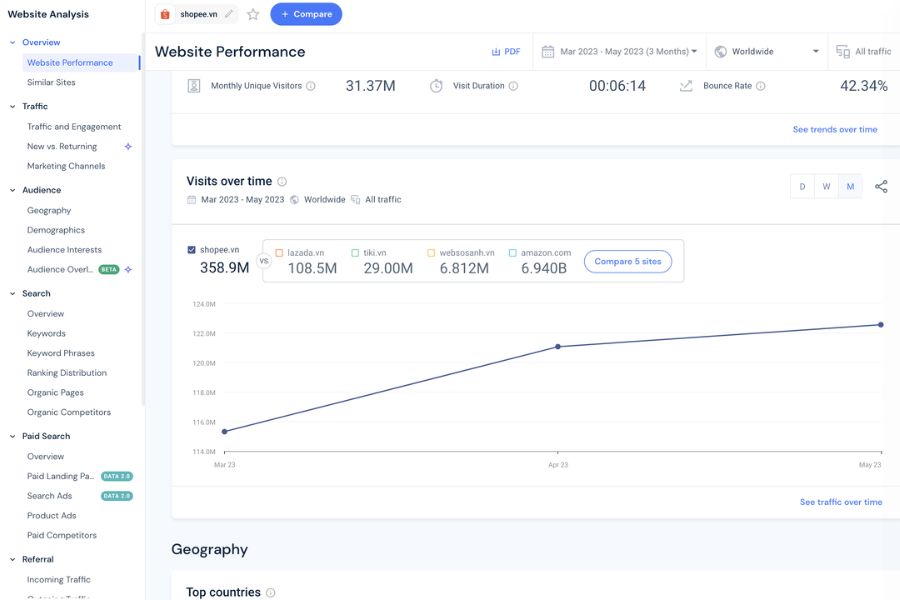This screenshot has width=900, height=600.
Task: Open Keywords under Search
Action: pyautogui.click(x=46, y=334)
